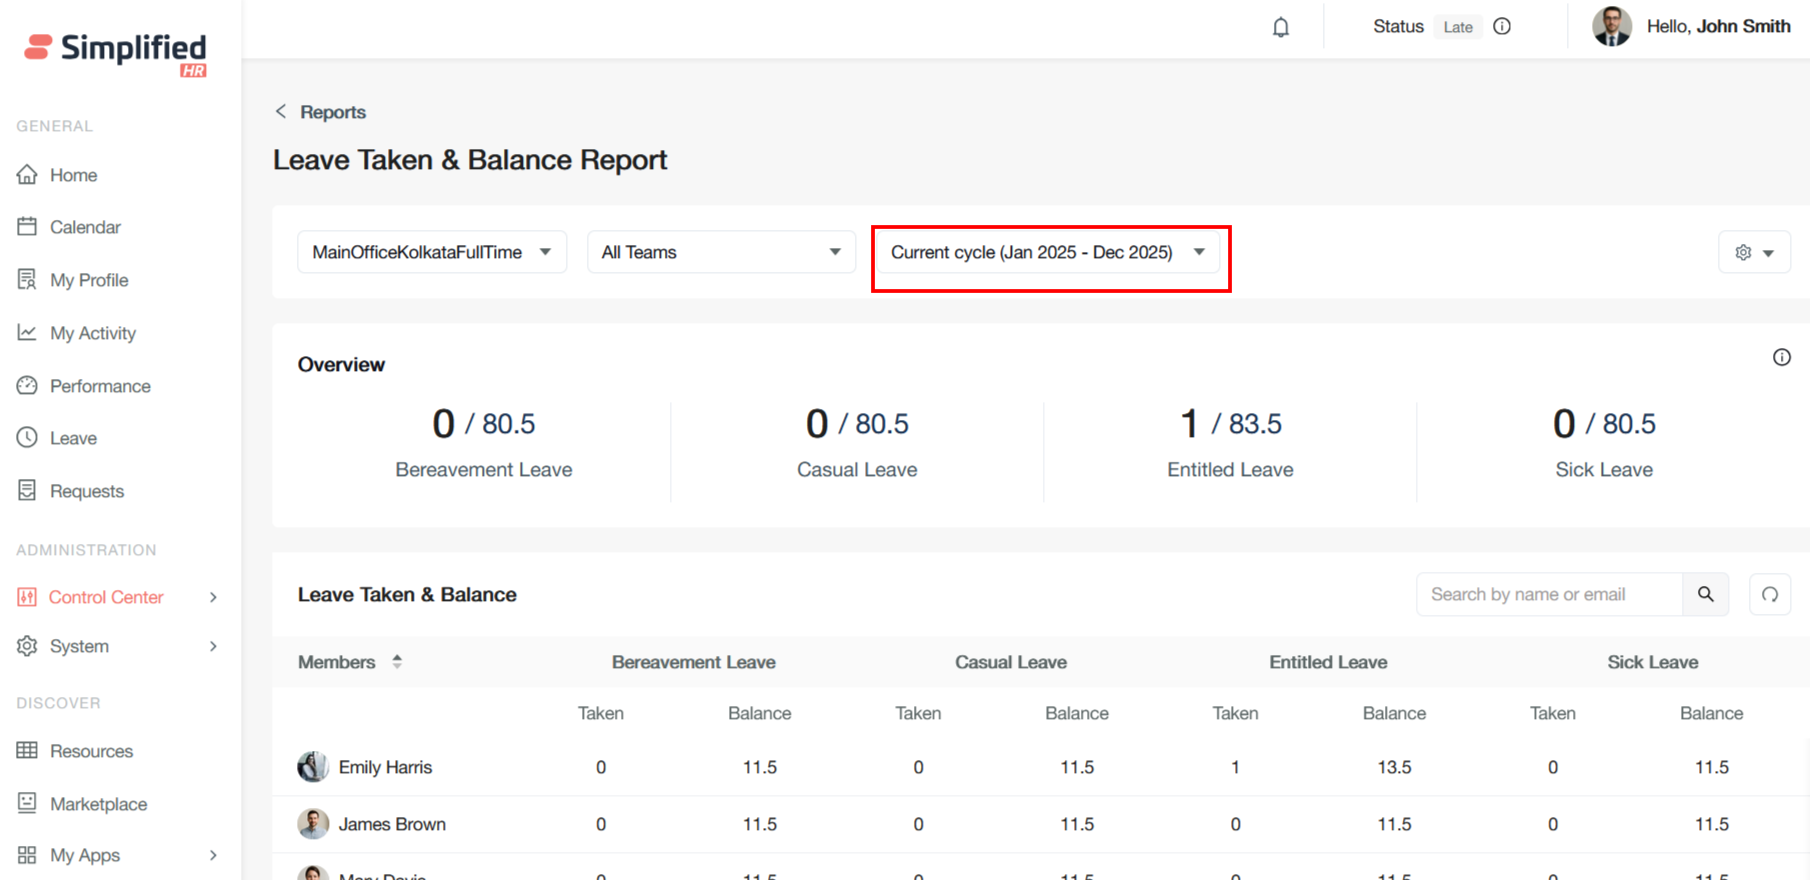Click the Simplified HR logo
The height and width of the screenshot is (880, 1810).
coord(116,52)
